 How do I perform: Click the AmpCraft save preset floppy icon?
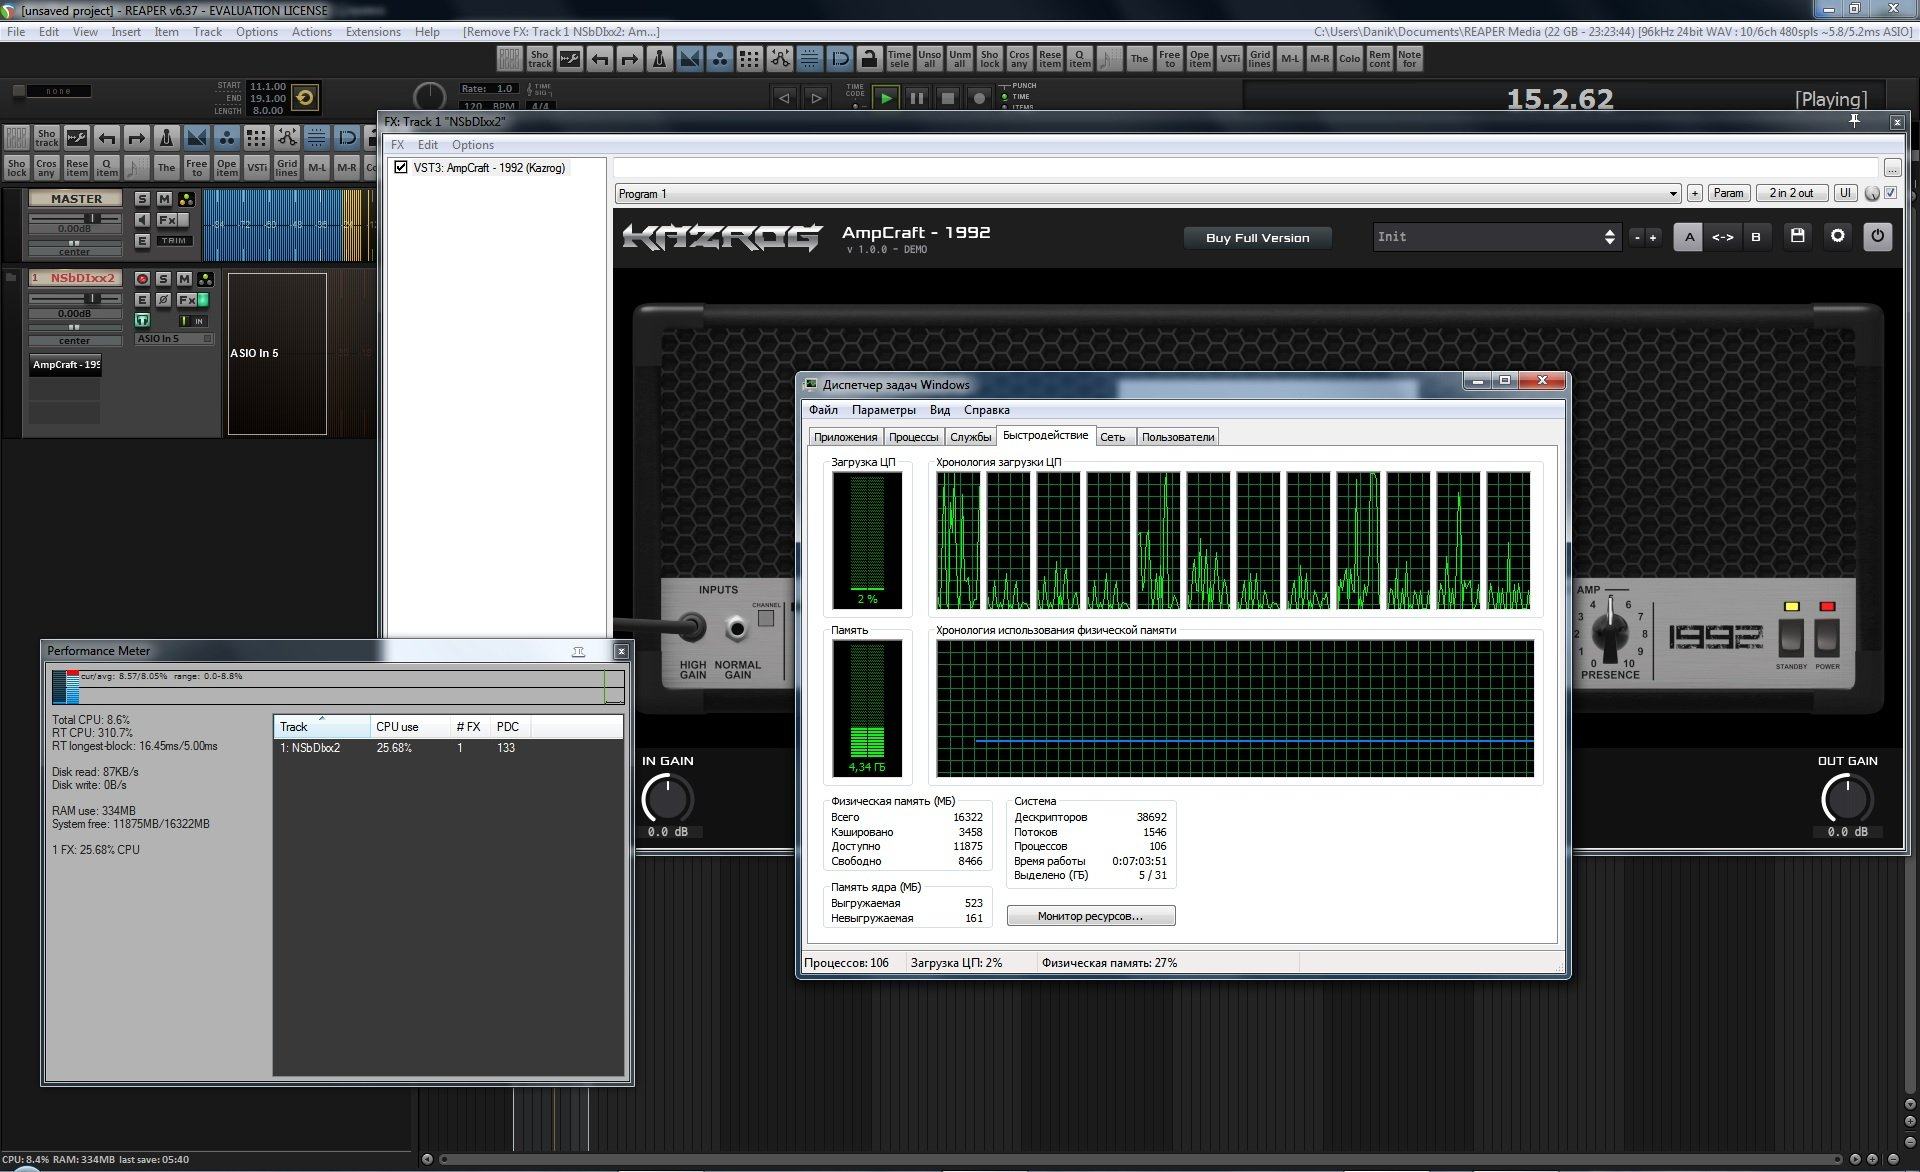1797,237
